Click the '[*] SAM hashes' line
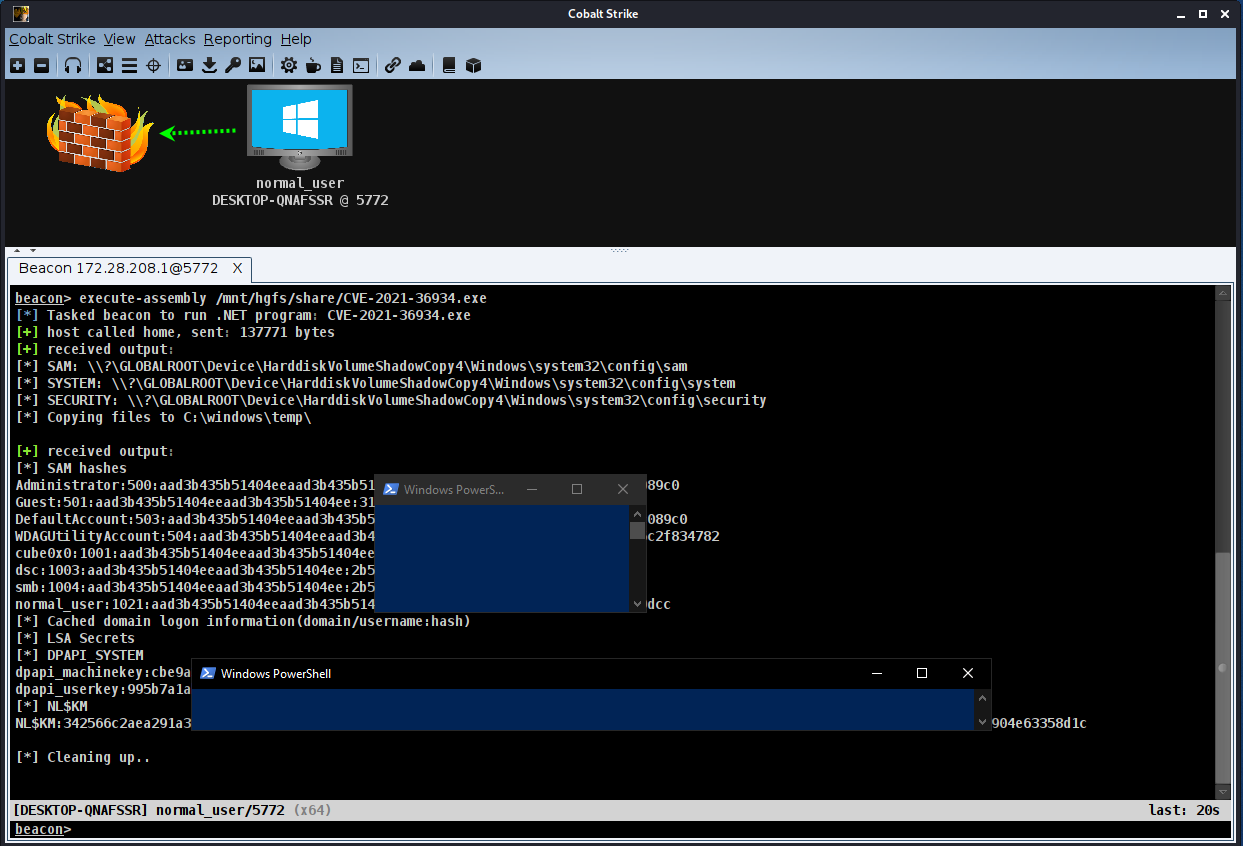The image size is (1243, 846). (71, 468)
